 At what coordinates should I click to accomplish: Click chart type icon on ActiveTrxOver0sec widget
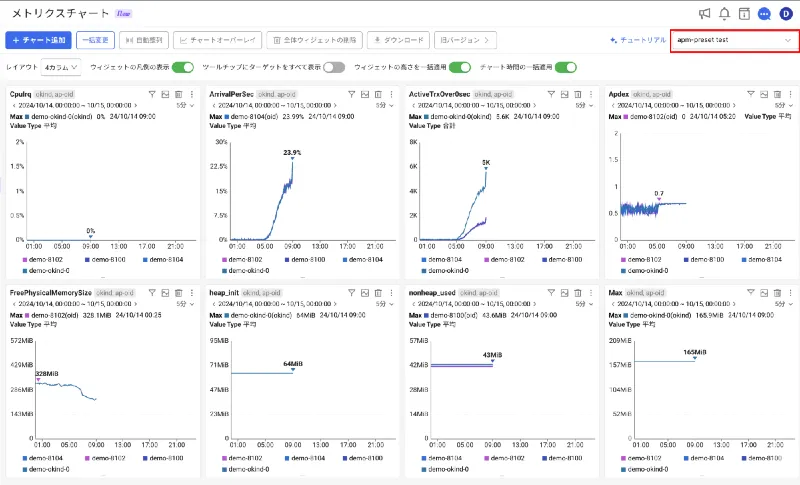click(564, 94)
